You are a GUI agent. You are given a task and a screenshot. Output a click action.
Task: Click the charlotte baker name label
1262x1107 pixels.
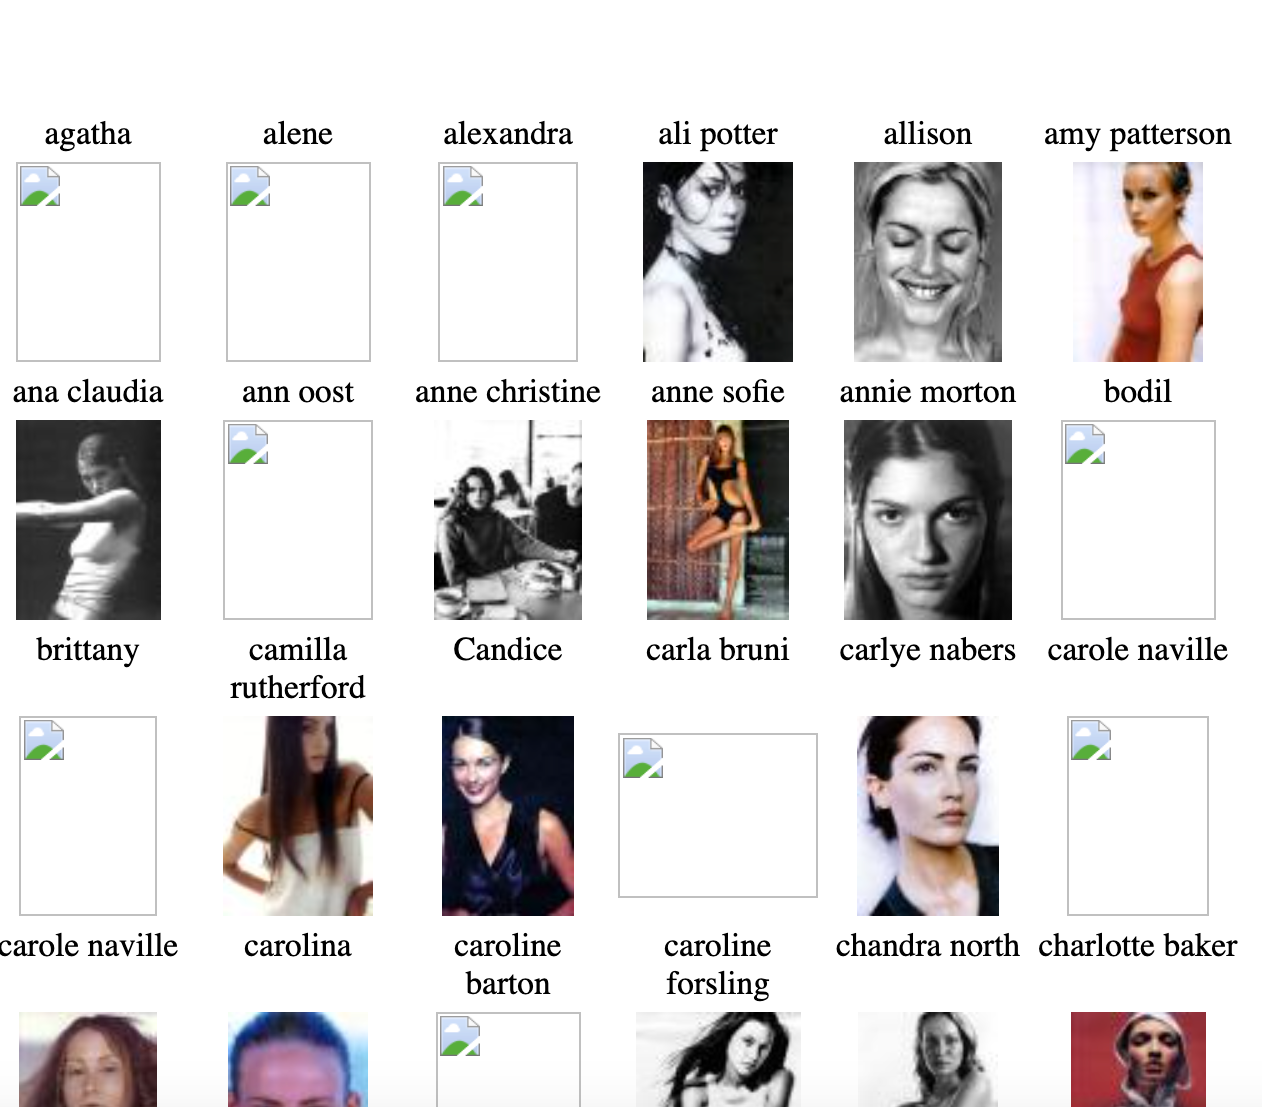[x=1138, y=946]
